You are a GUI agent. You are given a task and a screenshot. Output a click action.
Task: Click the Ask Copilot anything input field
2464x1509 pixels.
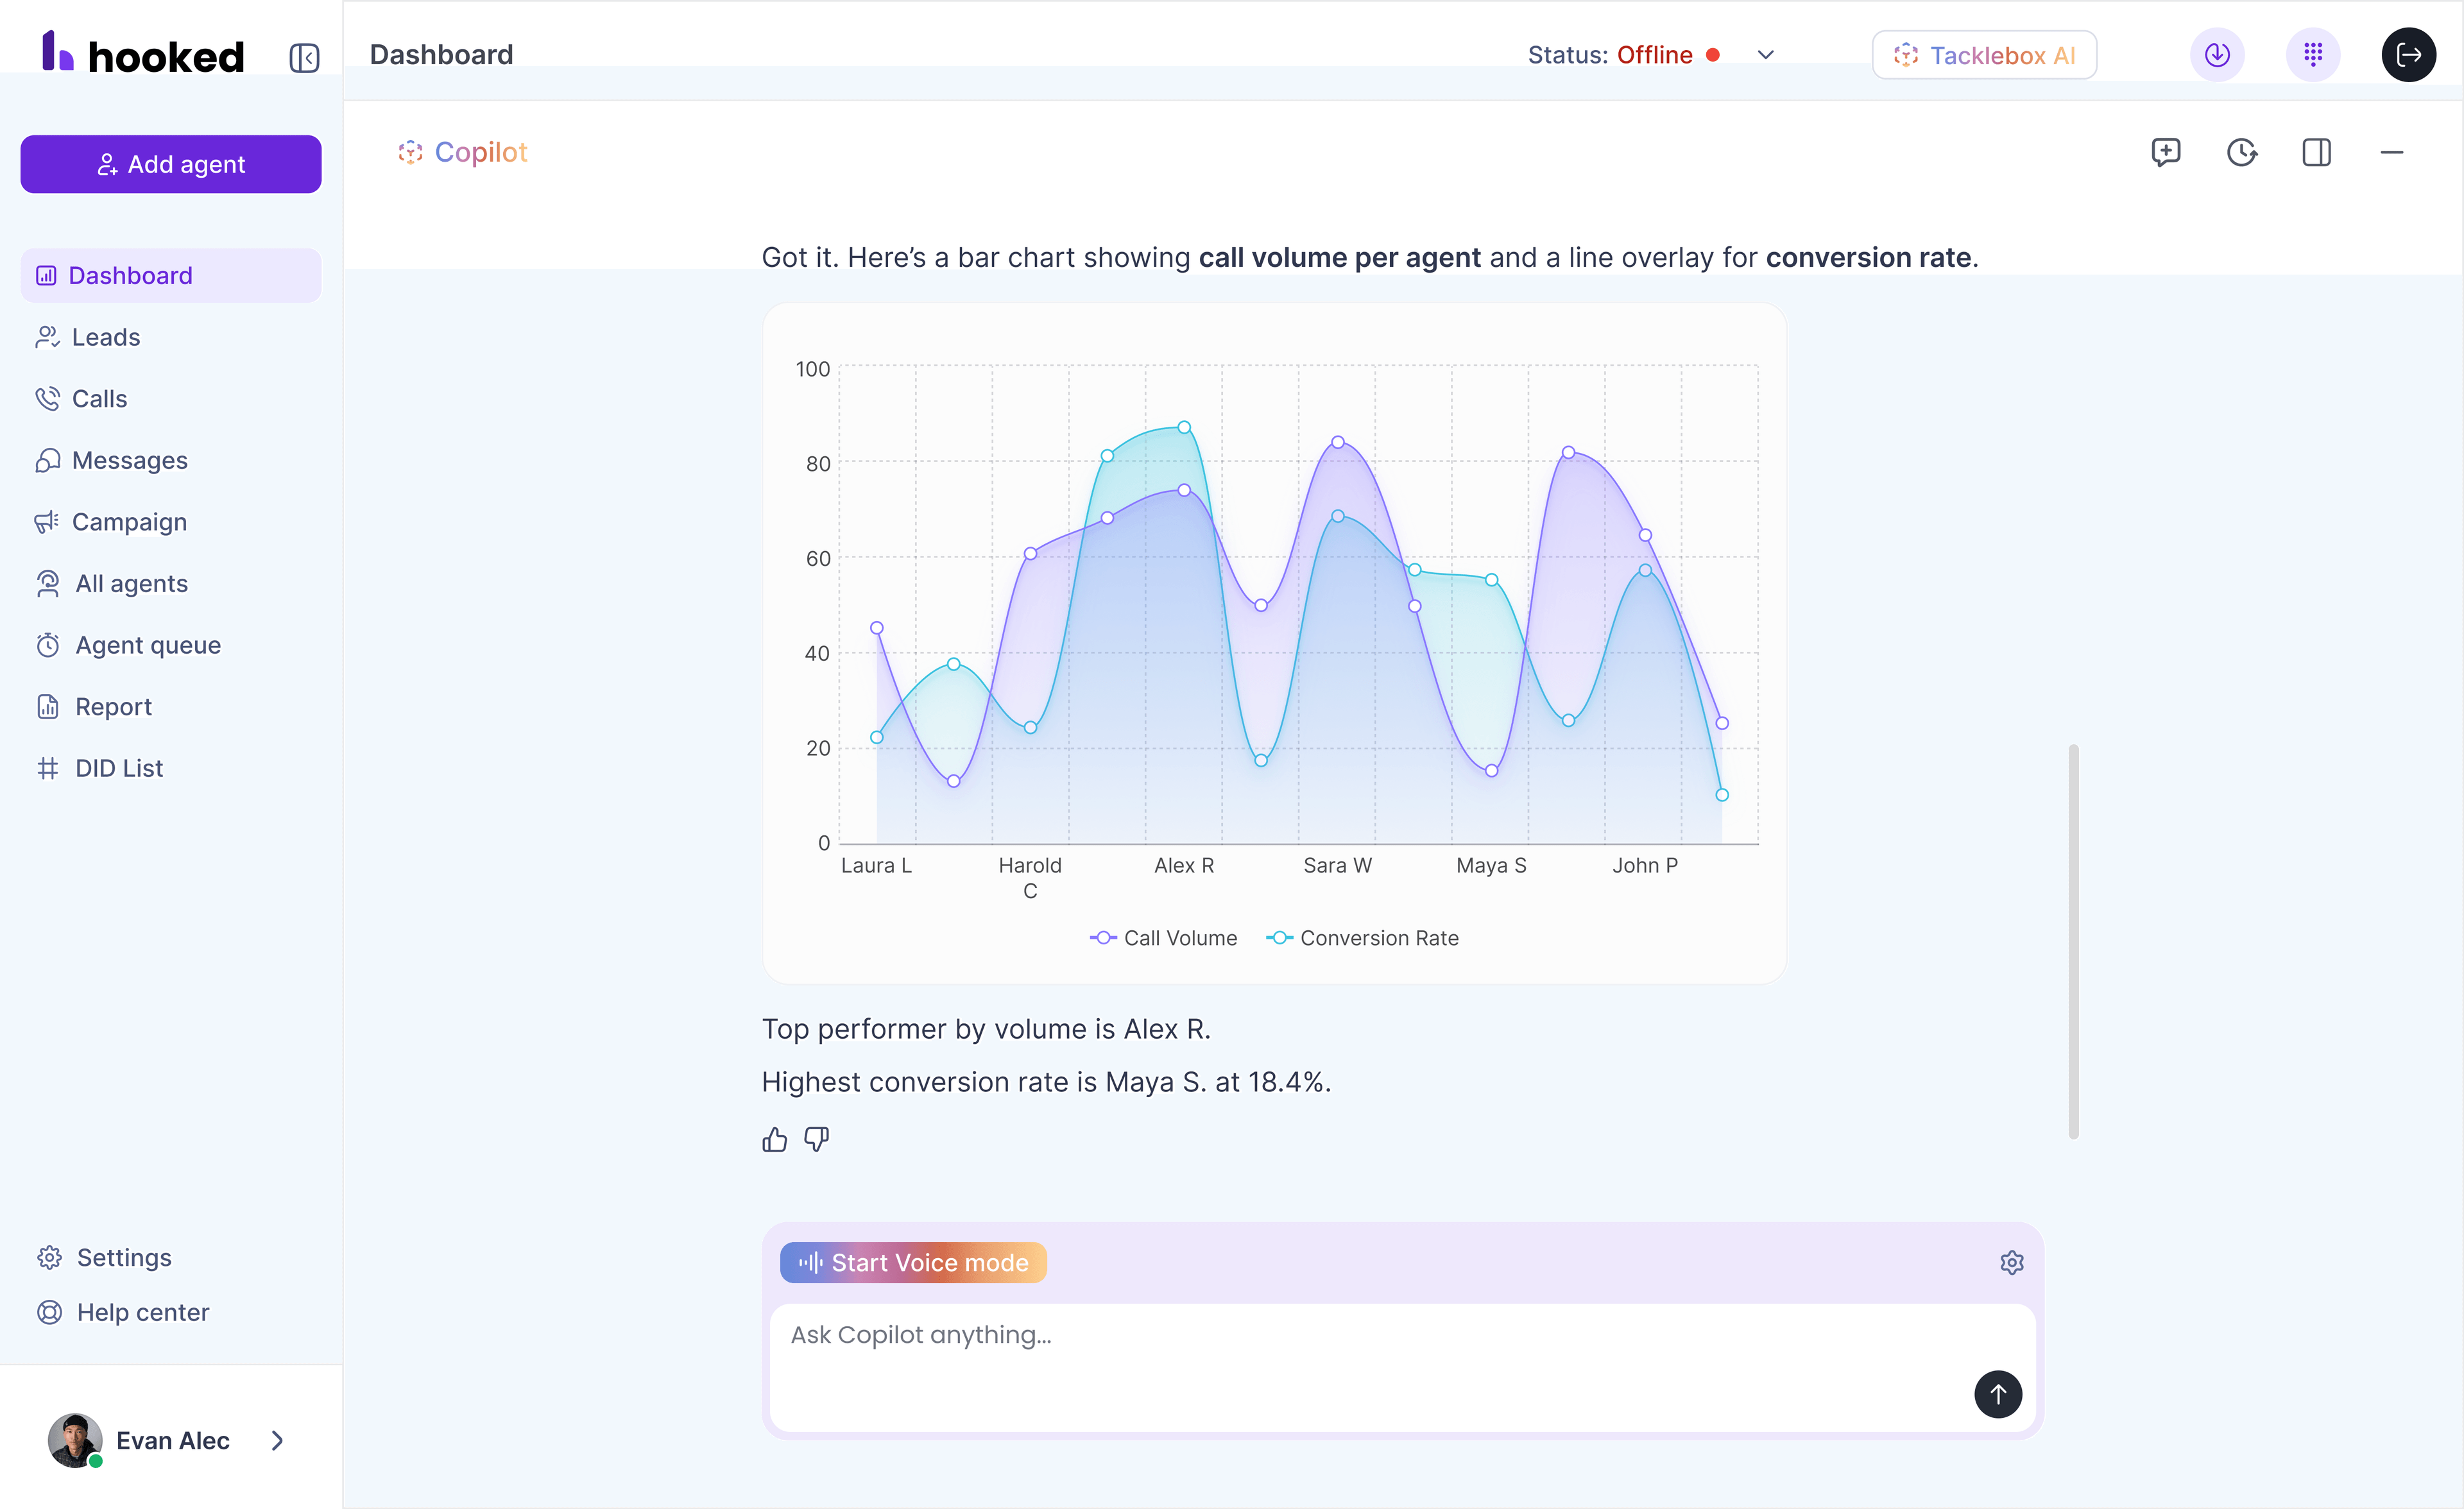click(x=1400, y=1334)
